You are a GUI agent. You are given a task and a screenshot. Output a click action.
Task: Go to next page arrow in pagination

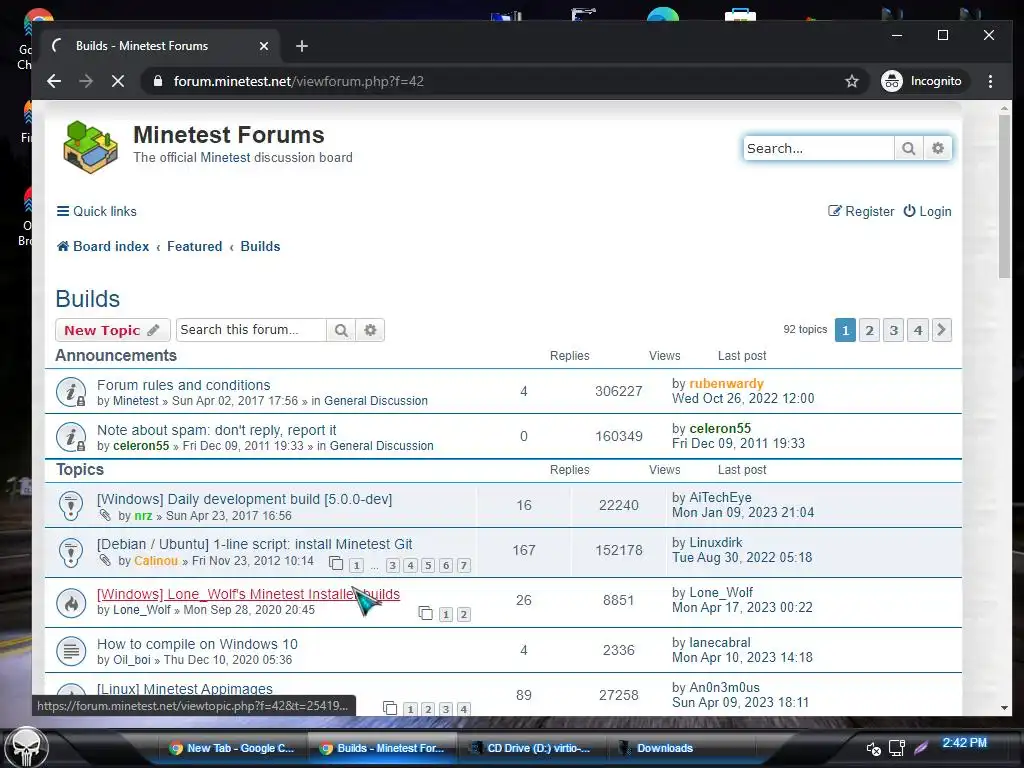[941, 330]
